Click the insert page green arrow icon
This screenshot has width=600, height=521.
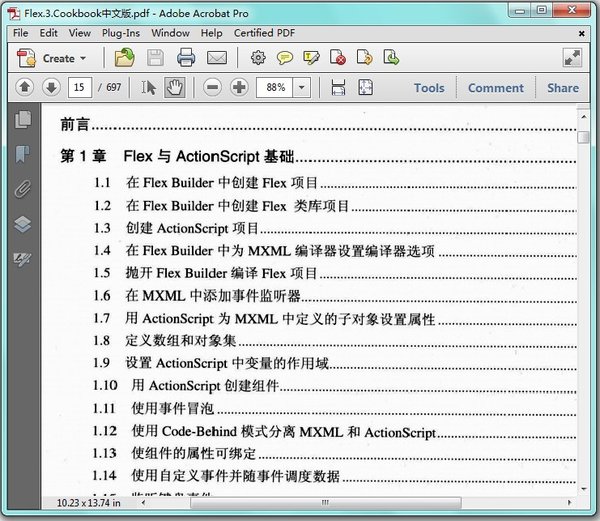pyautogui.click(x=391, y=57)
